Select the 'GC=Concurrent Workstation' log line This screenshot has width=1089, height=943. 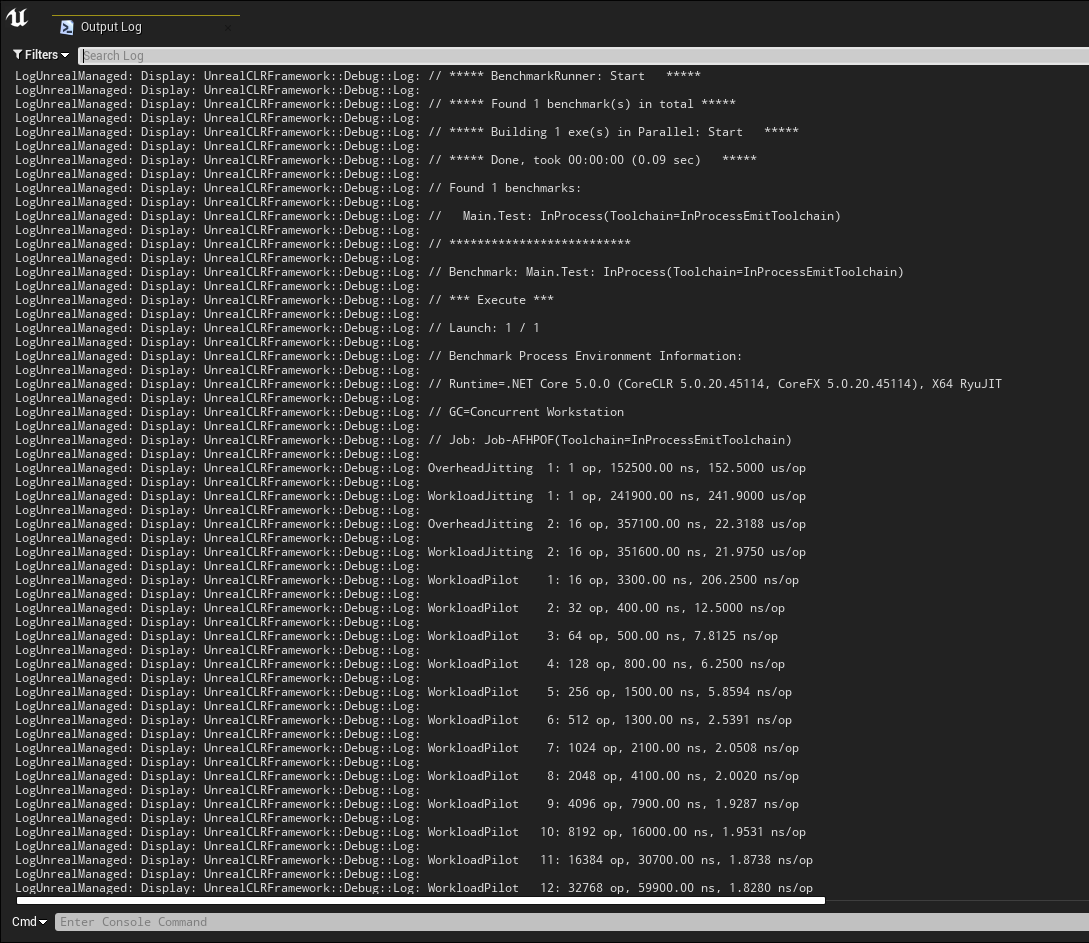click(x=319, y=412)
